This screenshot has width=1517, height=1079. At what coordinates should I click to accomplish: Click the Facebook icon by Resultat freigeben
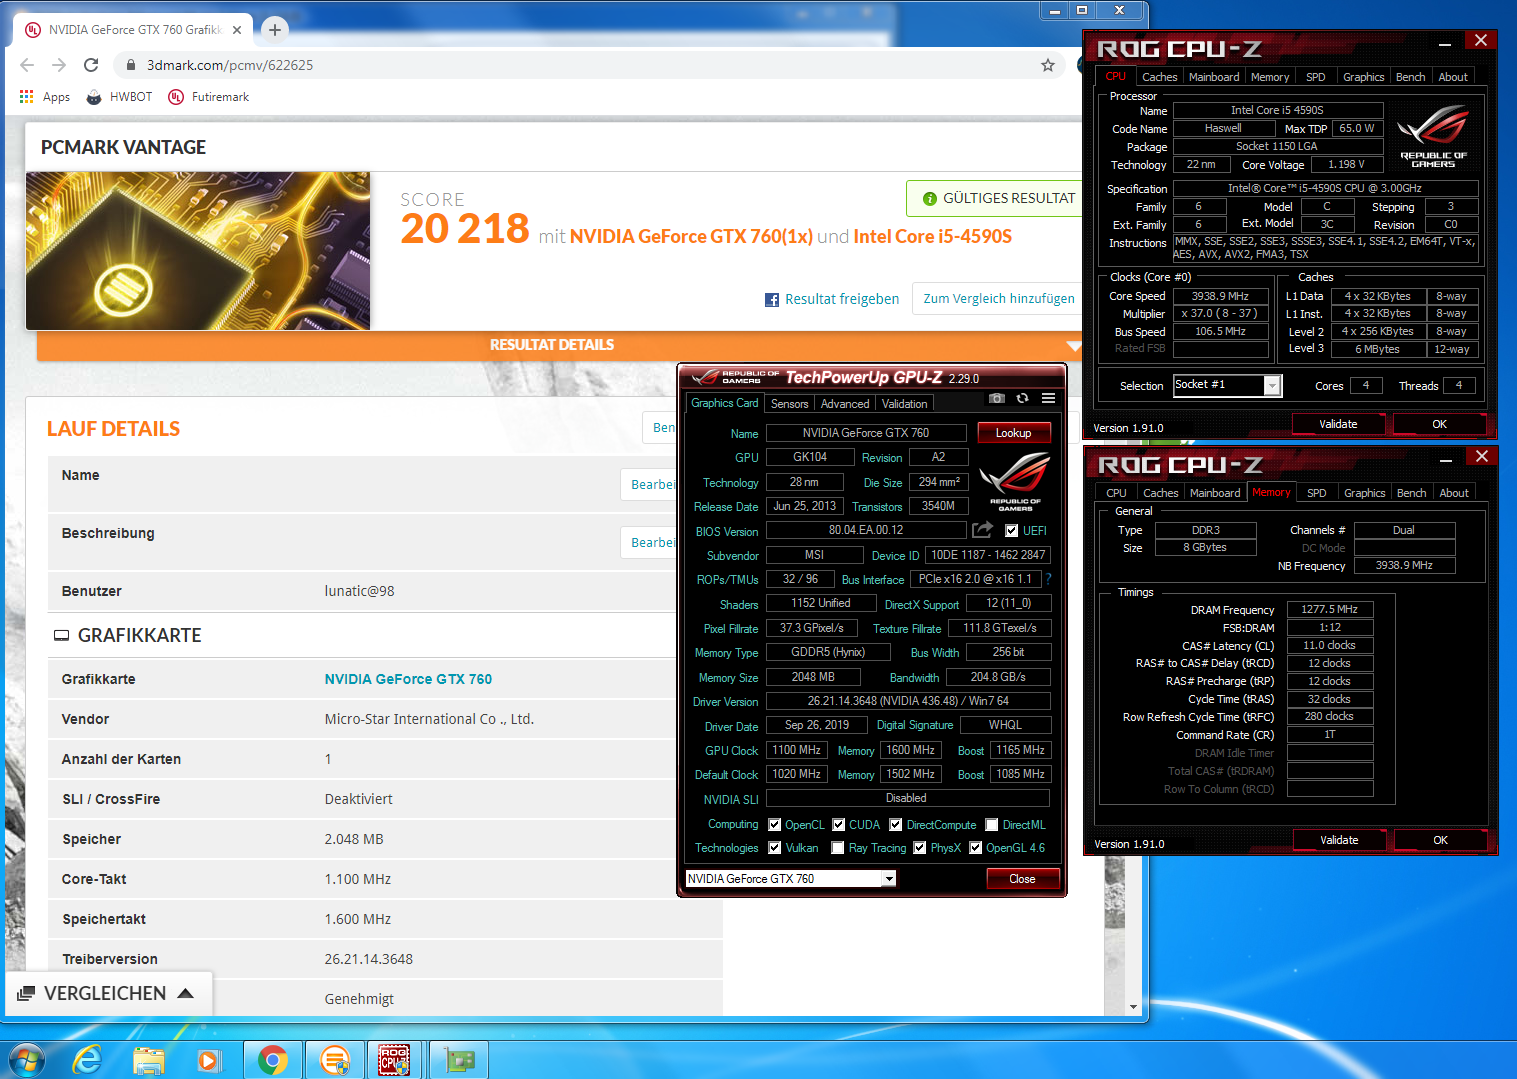[772, 300]
